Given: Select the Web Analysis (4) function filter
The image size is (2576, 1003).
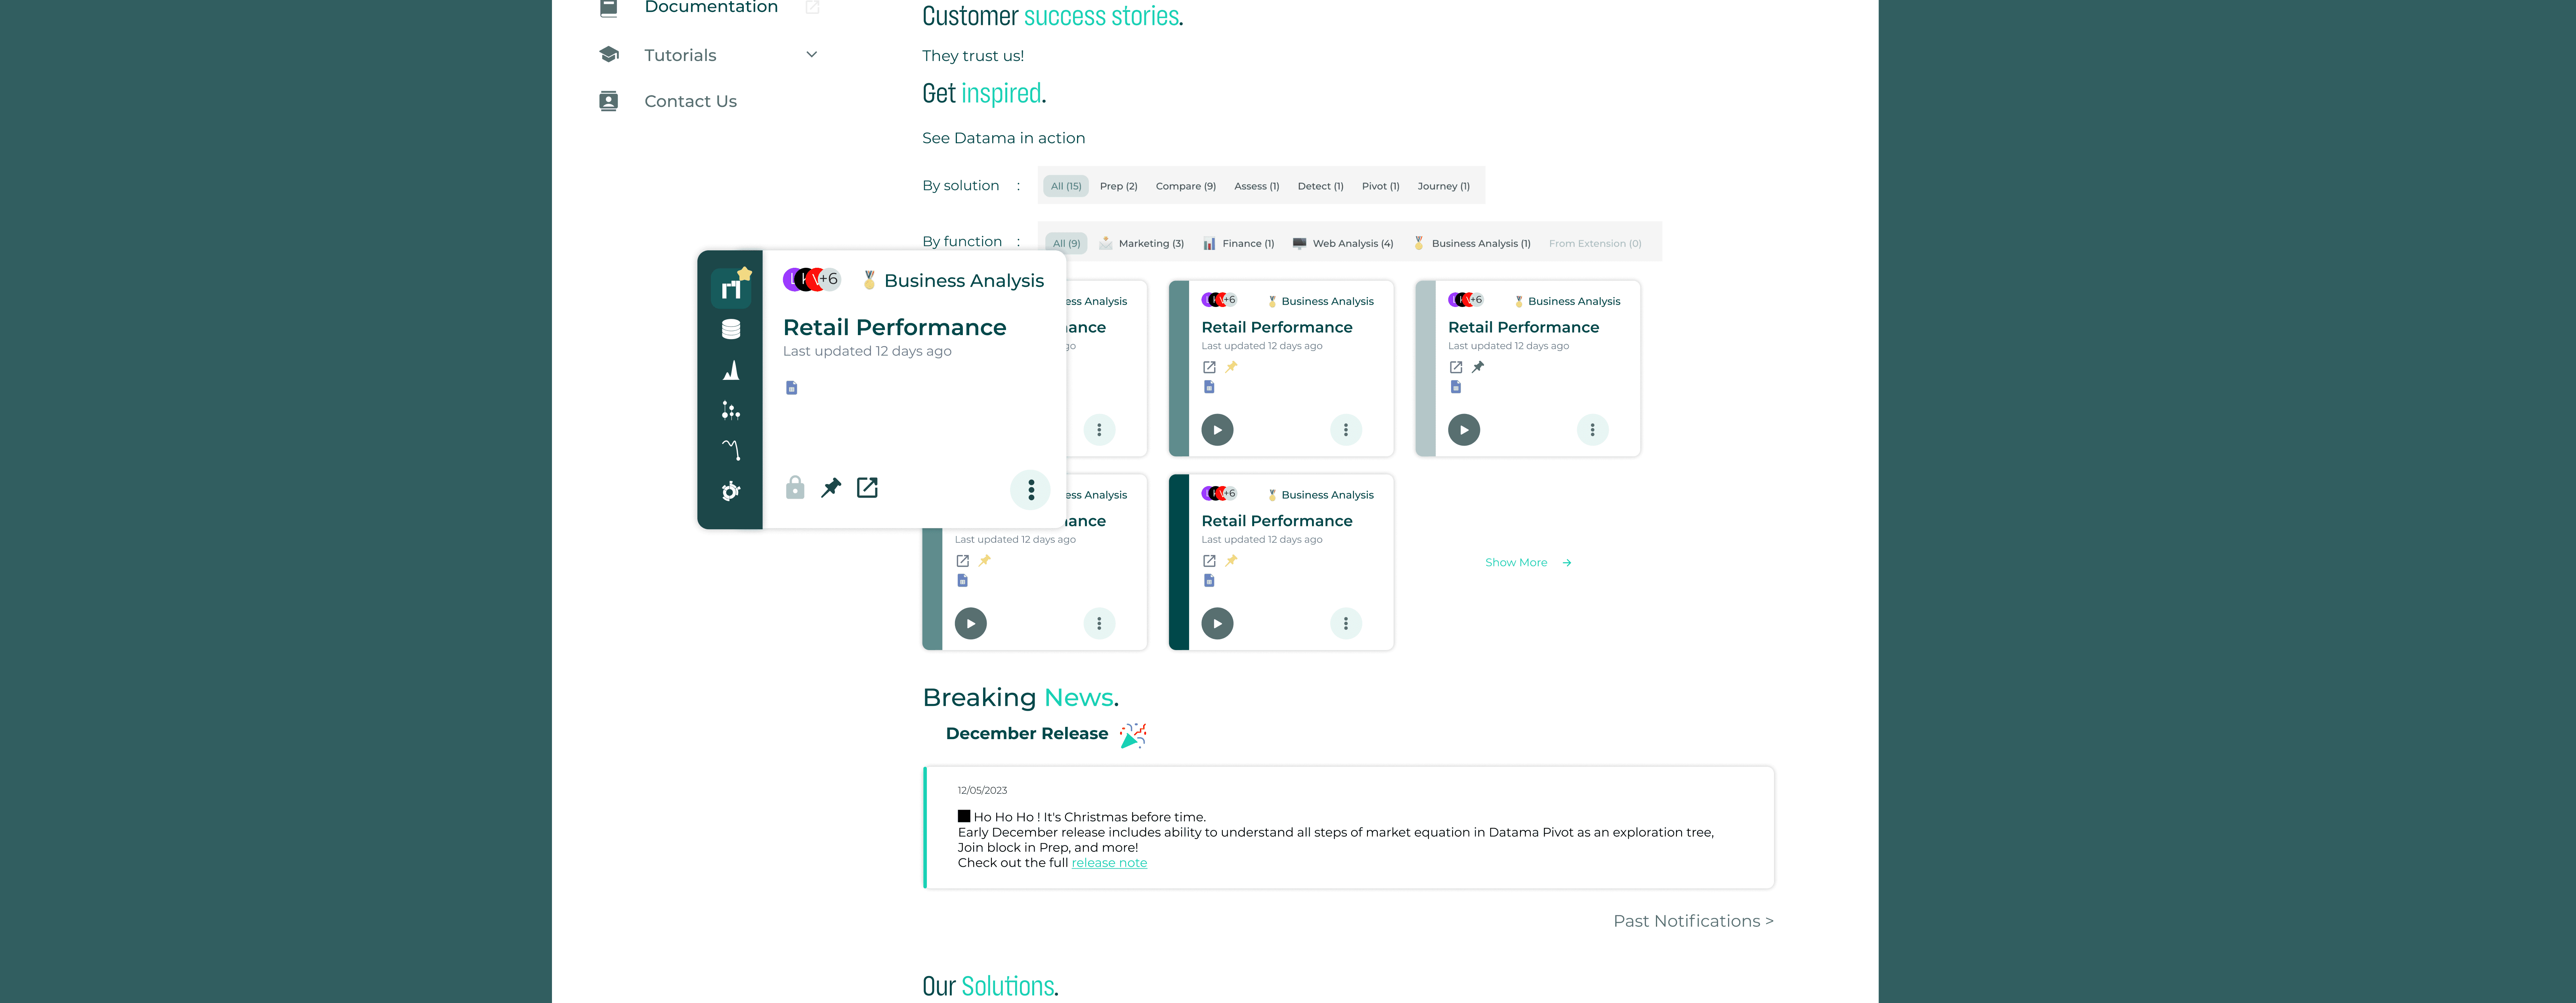Looking at the screenshot, I should (x=1342, y=243).
